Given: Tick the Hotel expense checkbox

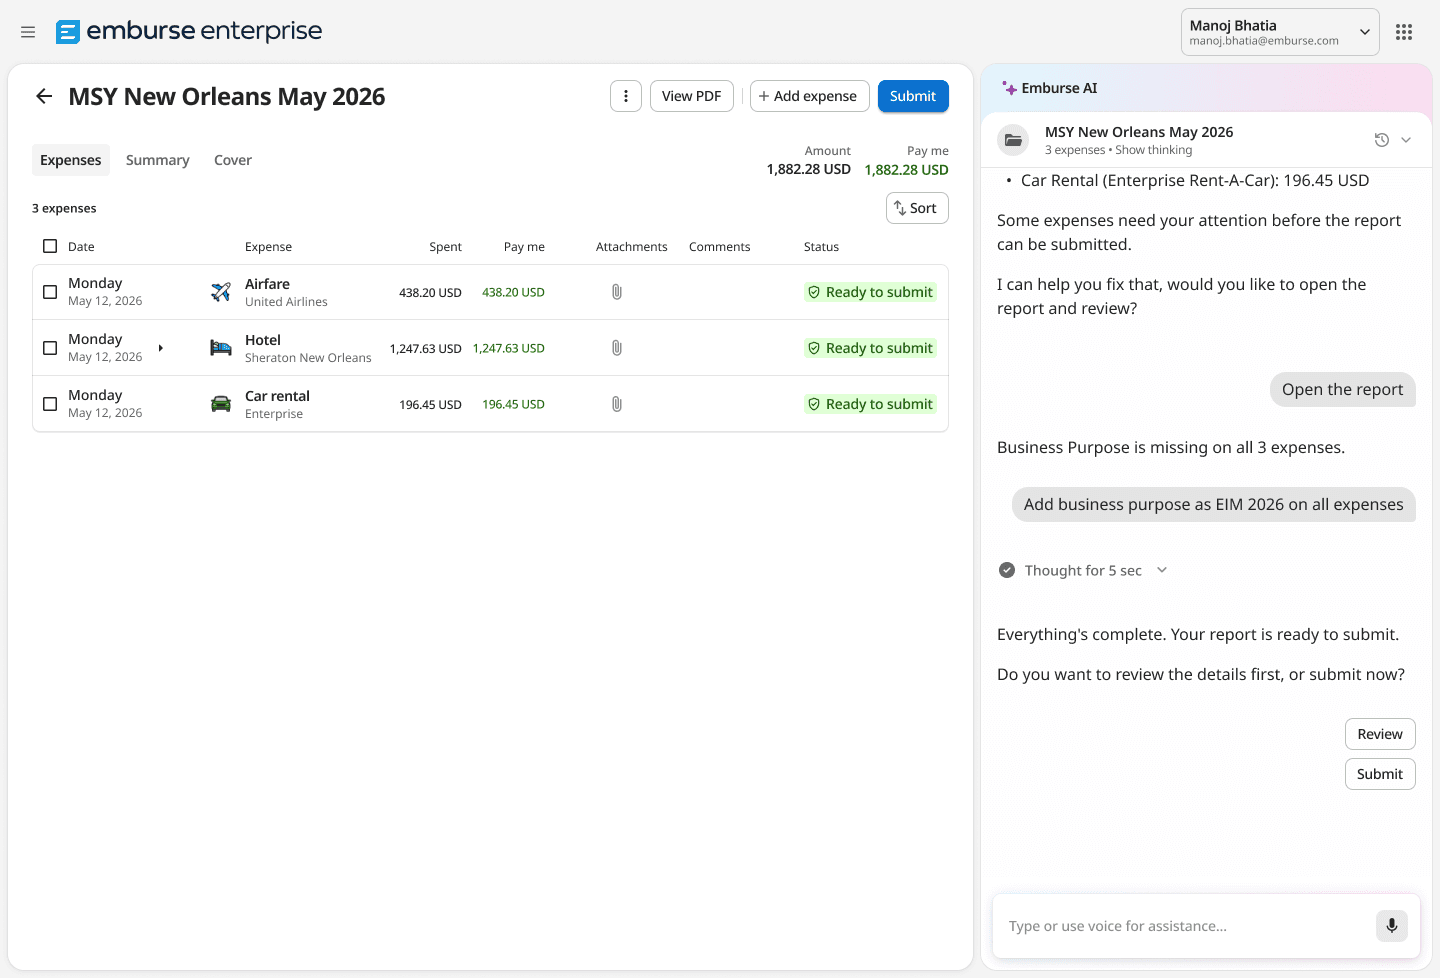Looking at the screenshot, I should [50, 348].
